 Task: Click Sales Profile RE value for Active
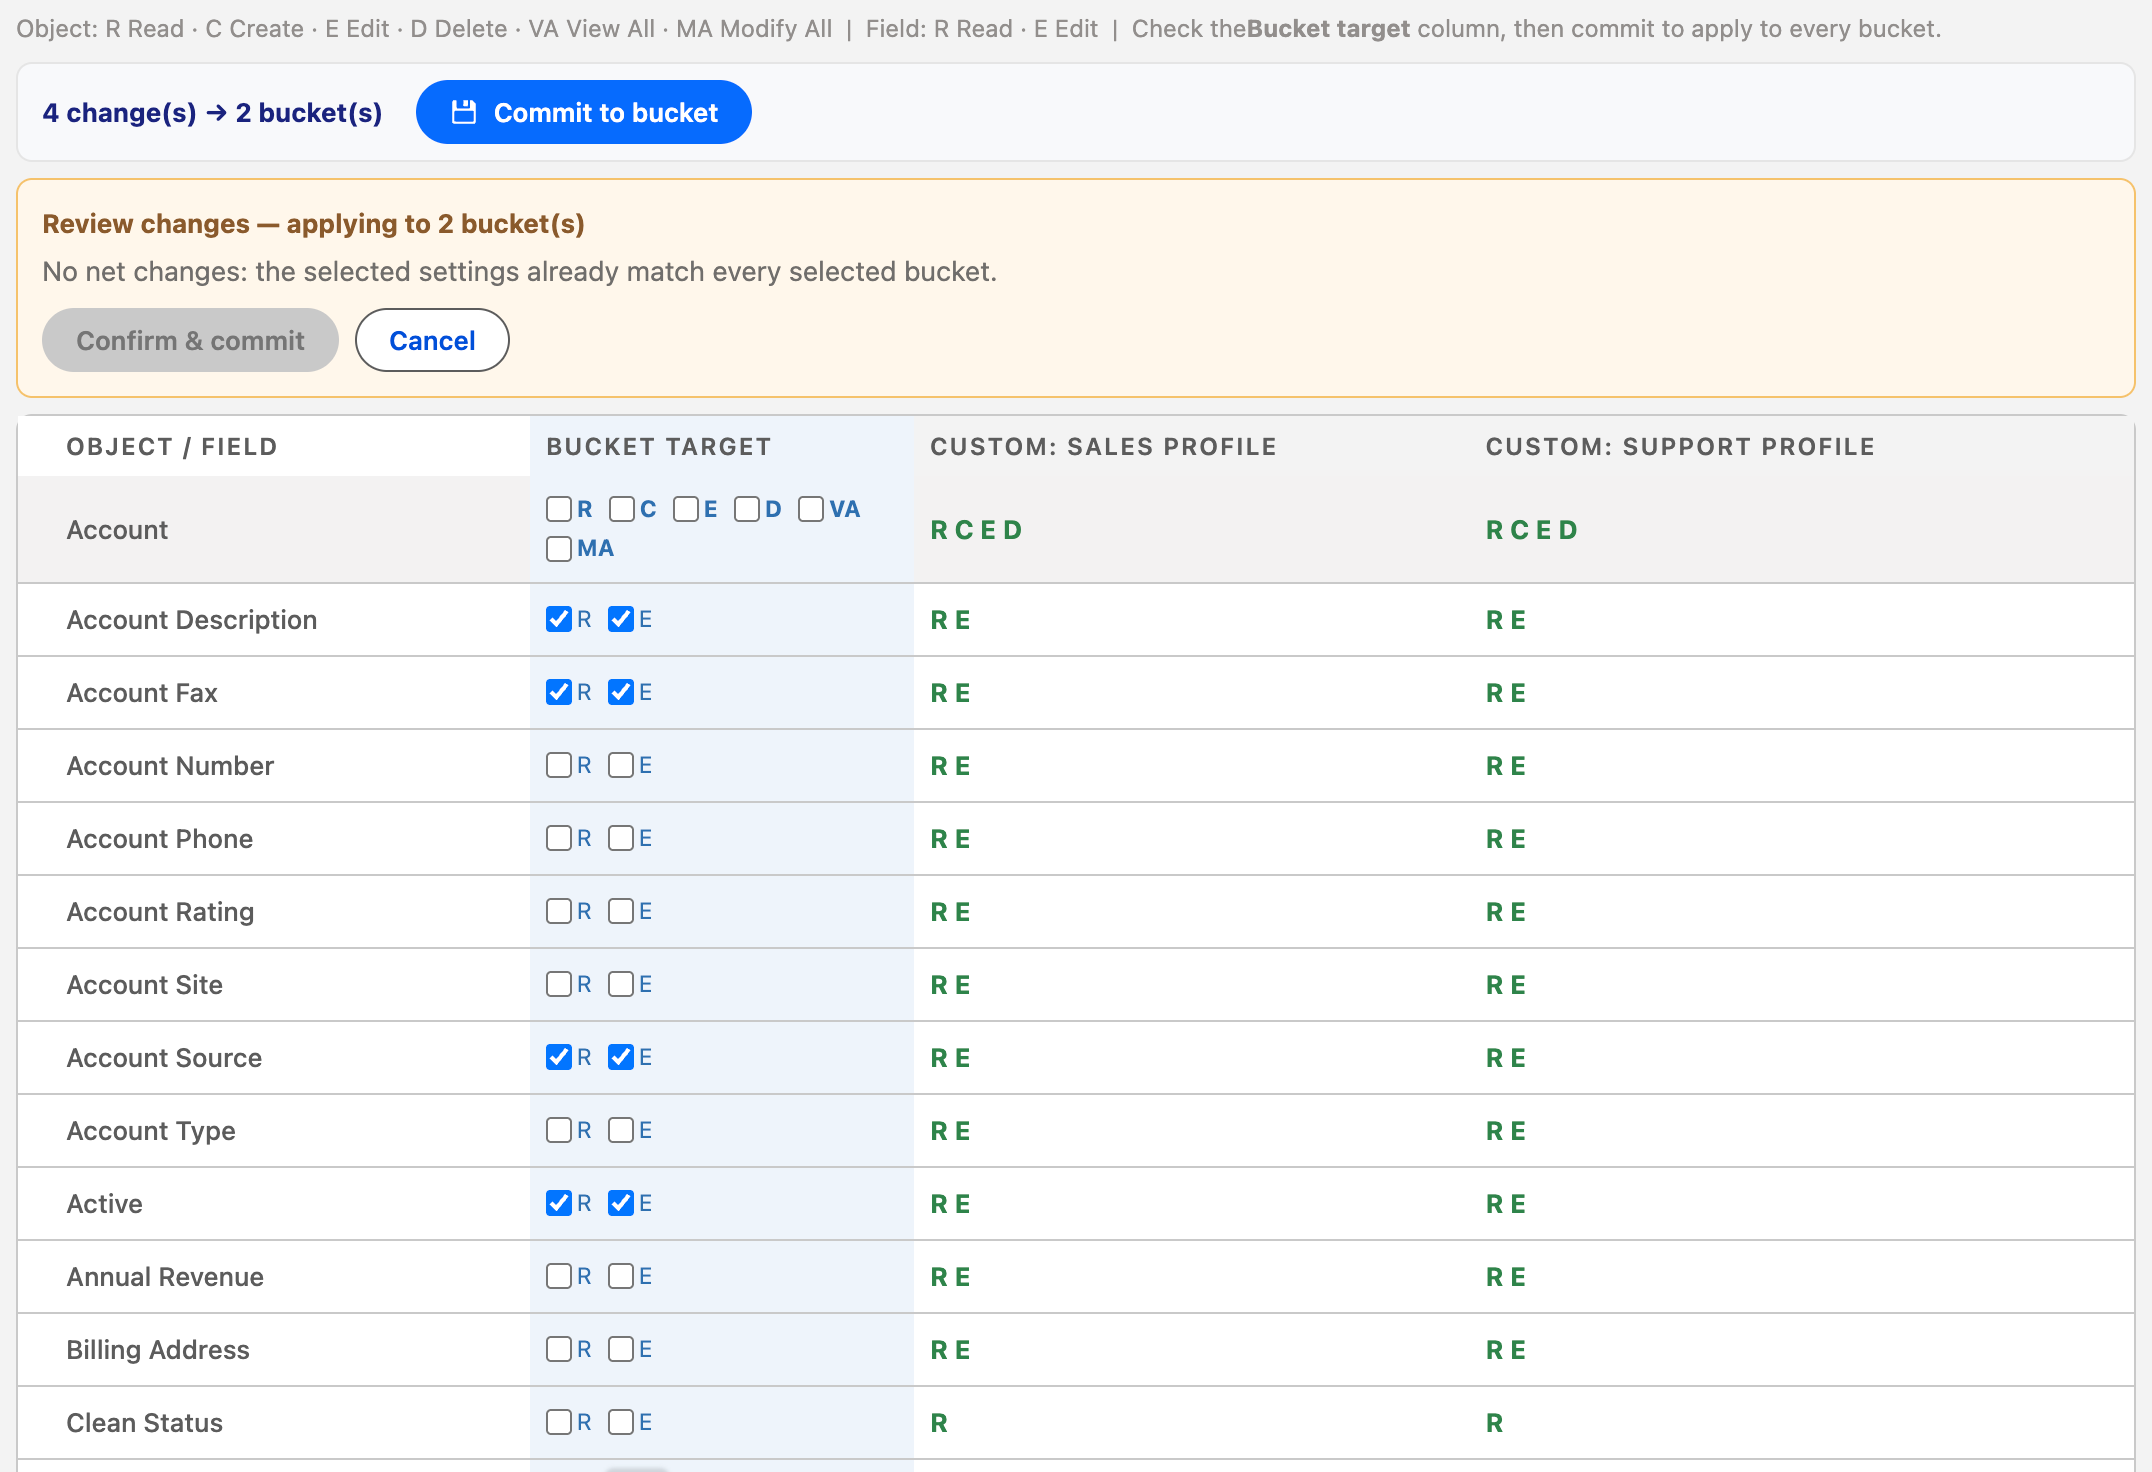point(951,1204)
